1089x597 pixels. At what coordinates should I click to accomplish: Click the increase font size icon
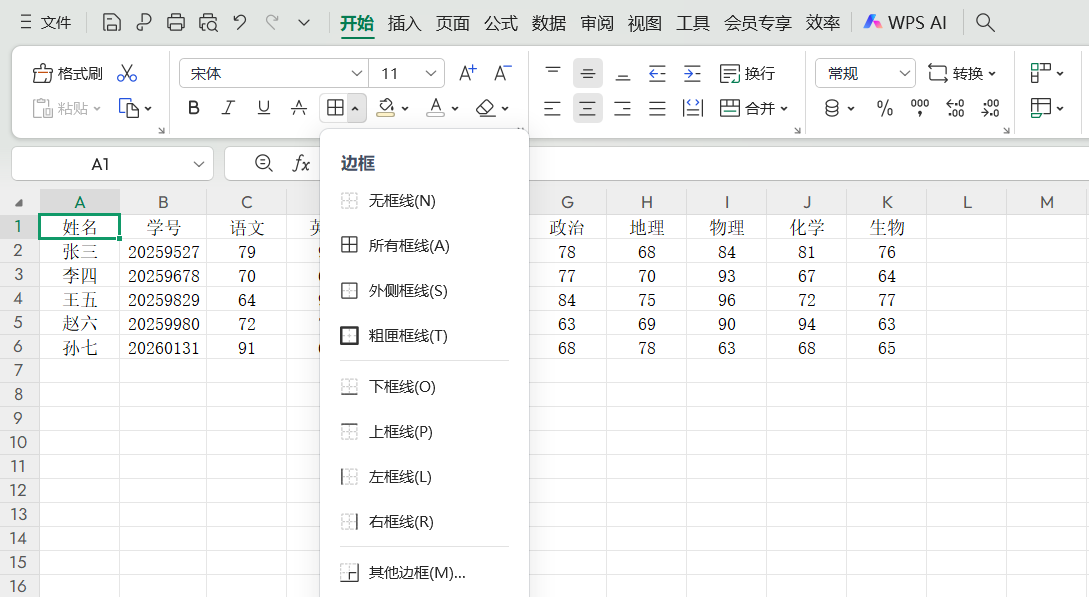467,73
